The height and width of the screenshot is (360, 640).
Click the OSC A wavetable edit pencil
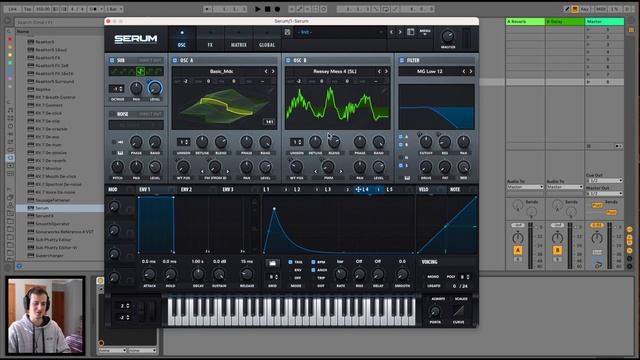tap(270, 91)
